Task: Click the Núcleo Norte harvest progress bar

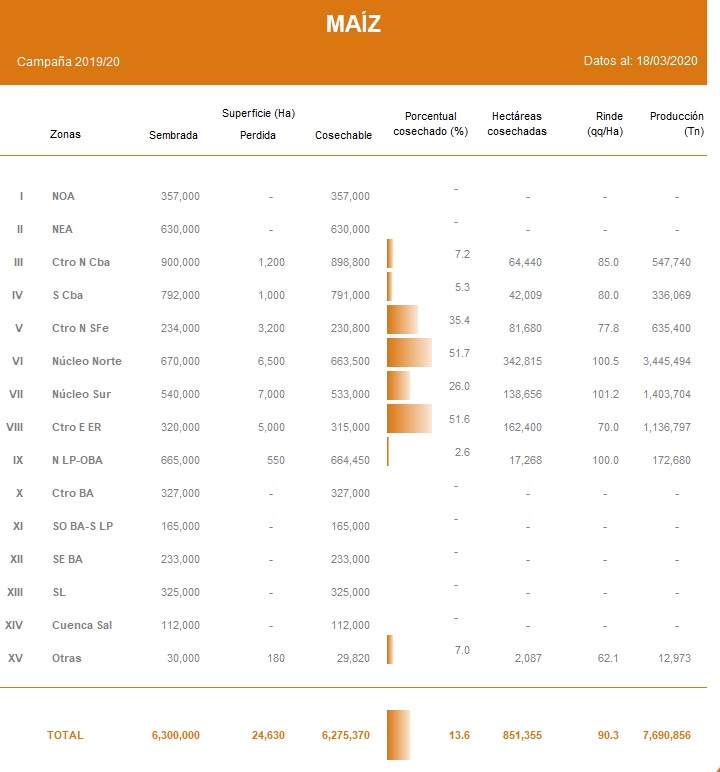Action: 409,353
